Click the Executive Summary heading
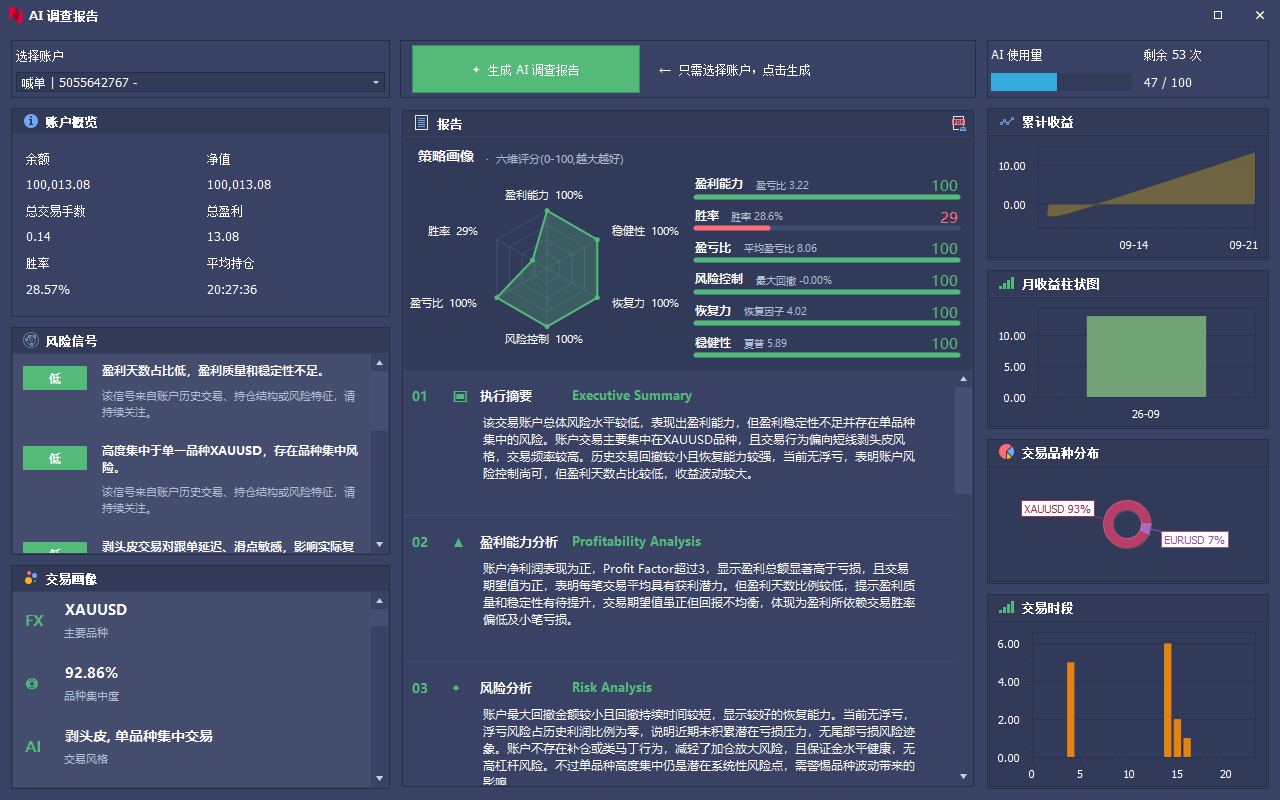Image resolution: width=1280 pixels, height=800 pixels. pos(632,396)
